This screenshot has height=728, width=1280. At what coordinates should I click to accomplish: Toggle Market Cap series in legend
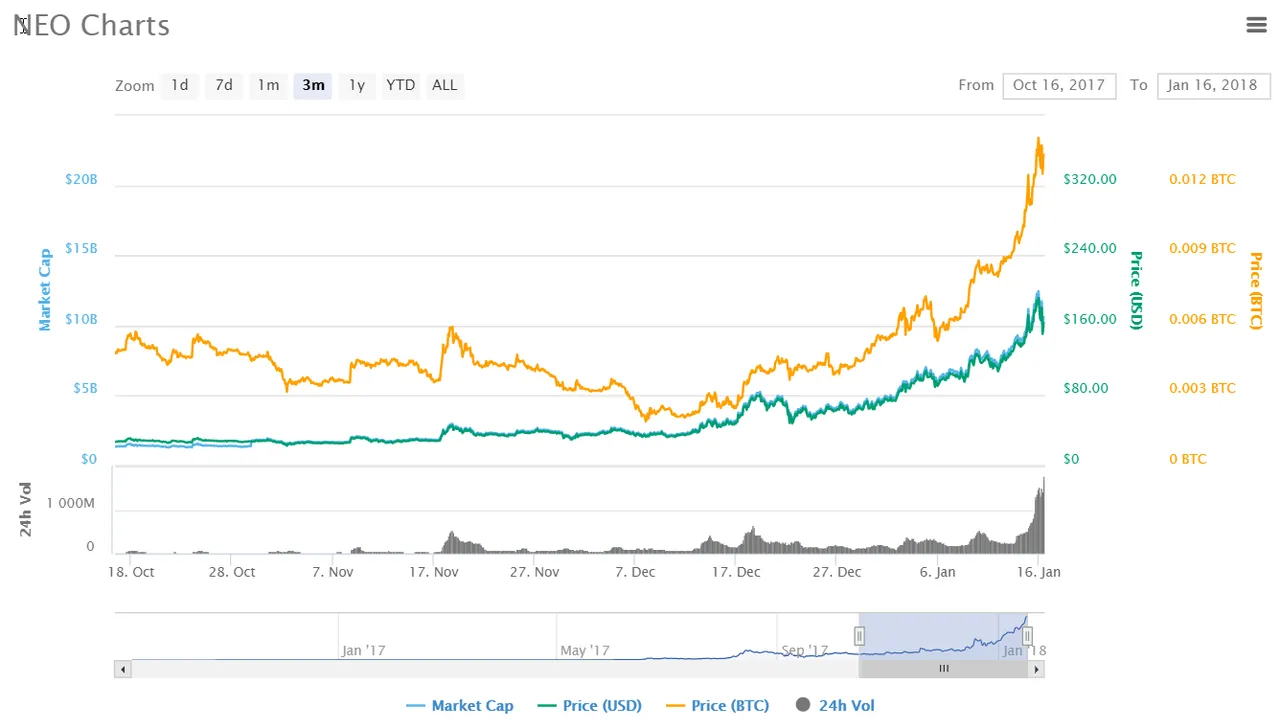(460, 706)
